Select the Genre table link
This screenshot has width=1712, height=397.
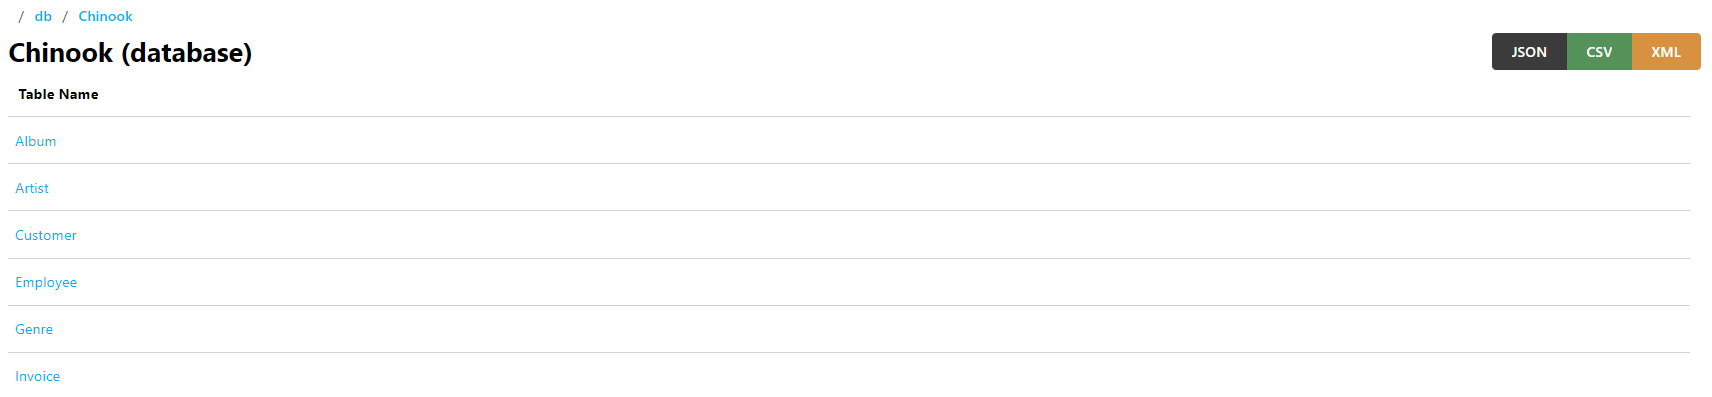(x=34, y=329)
